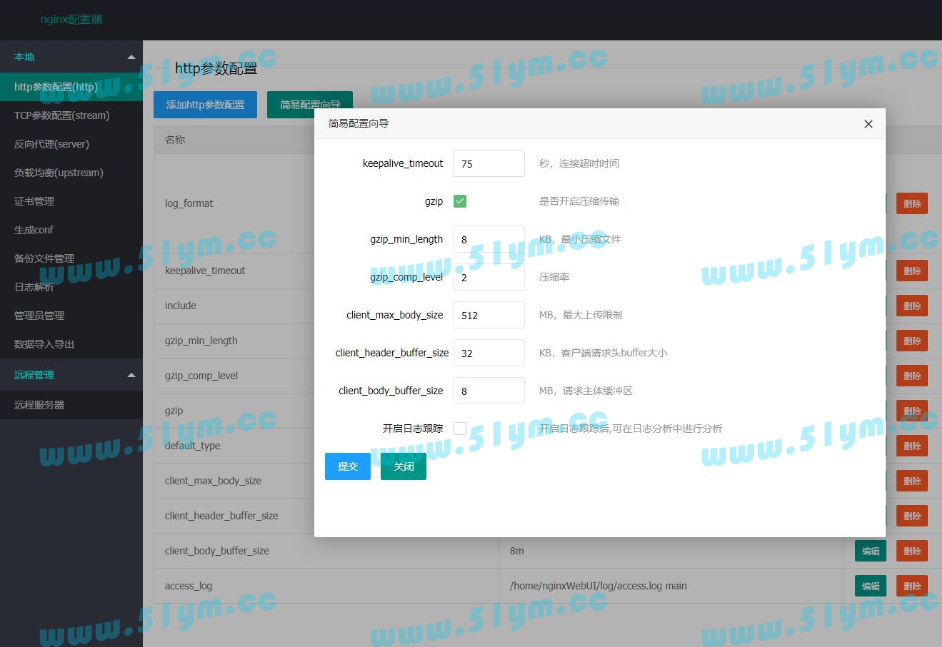
Task: Open 负载均衡(upstream) menu item
Action: tap(71, 173)
